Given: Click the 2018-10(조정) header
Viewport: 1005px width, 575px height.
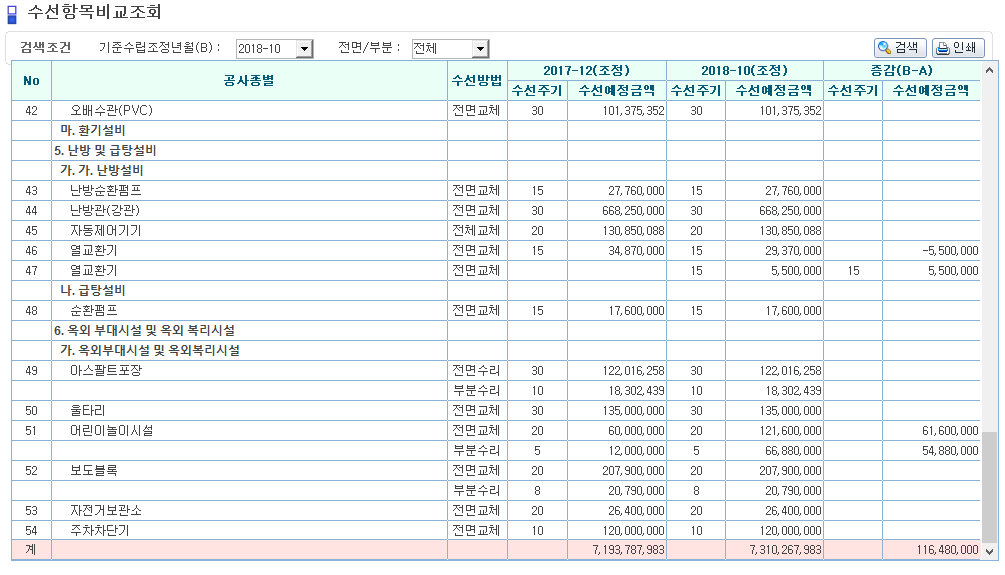Looking at the screenshot, I should (744, 71).
